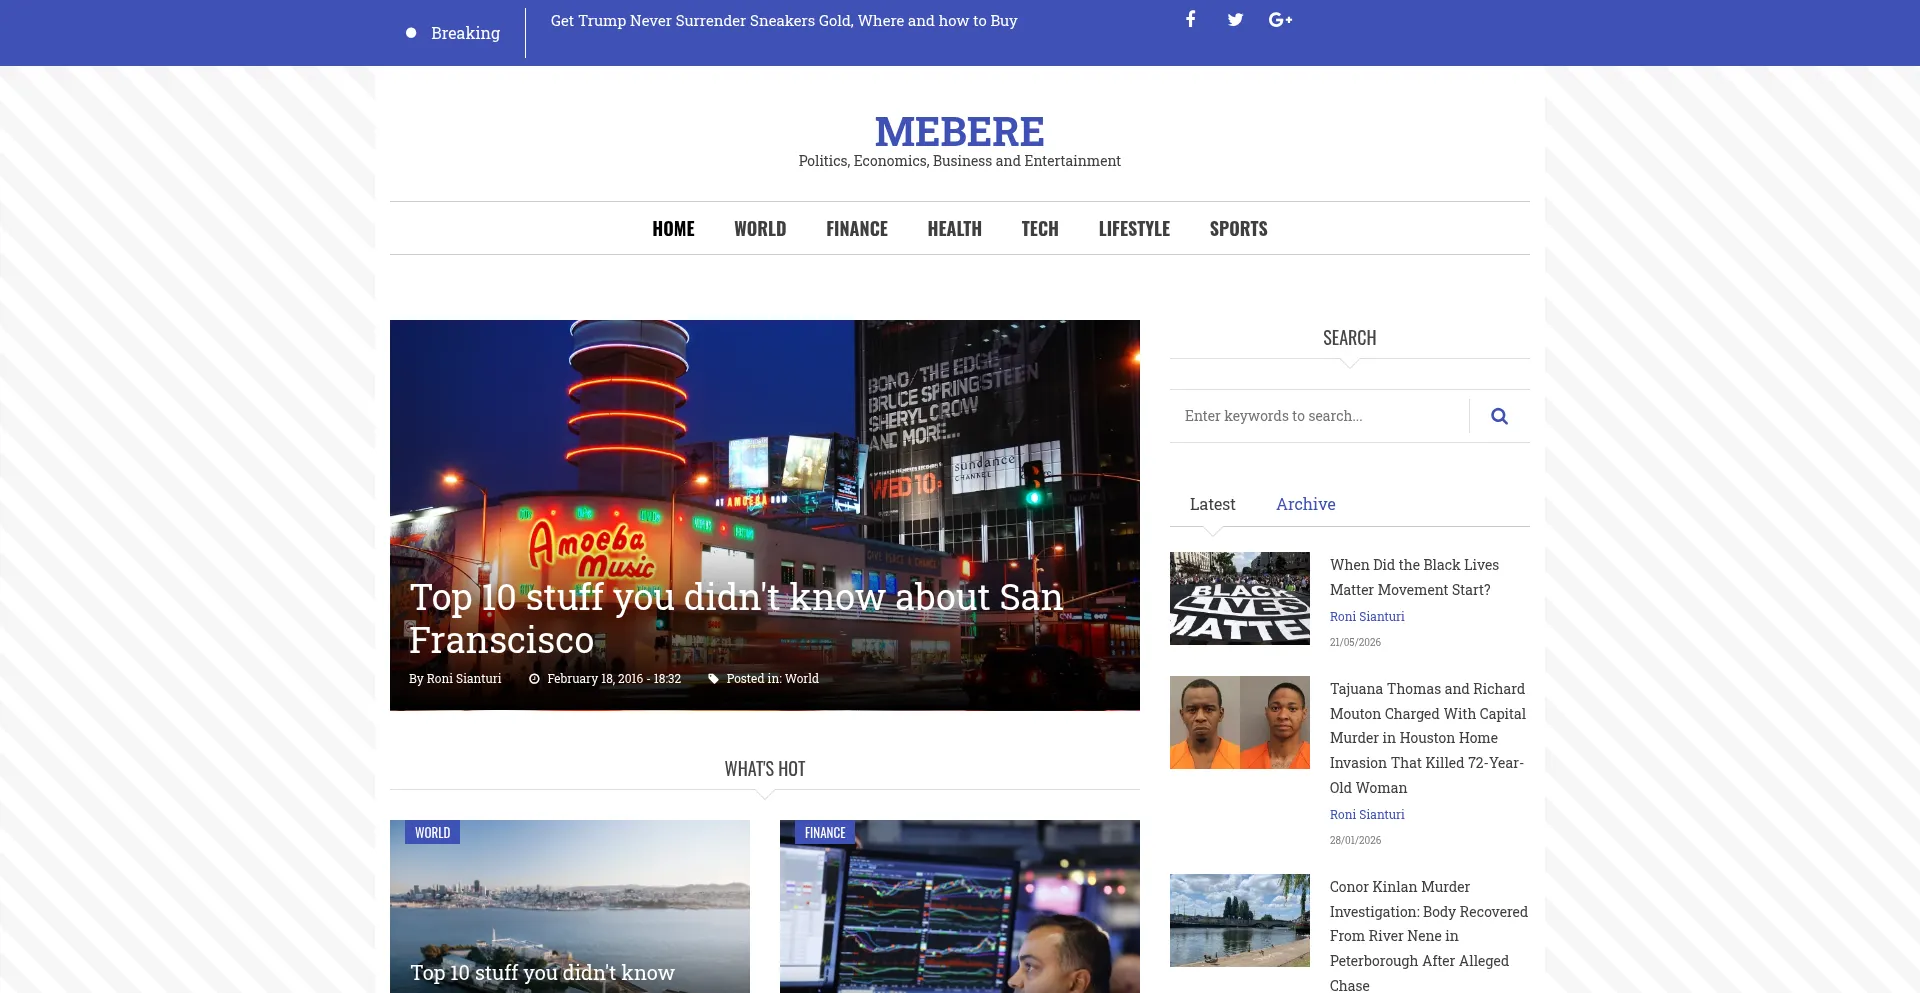Screen dimensions: 1920x993
Task: Switch to the Latest tab
Action: [1212, 504]
